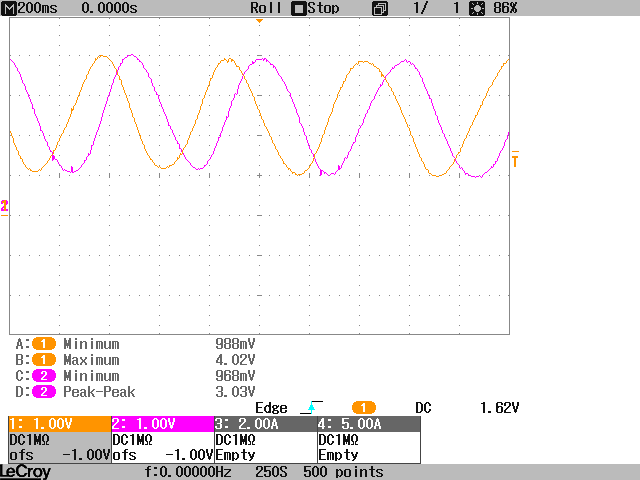Select measurement C Minimum label
Screen dimensions: 640x480
(x=91, y=376)
